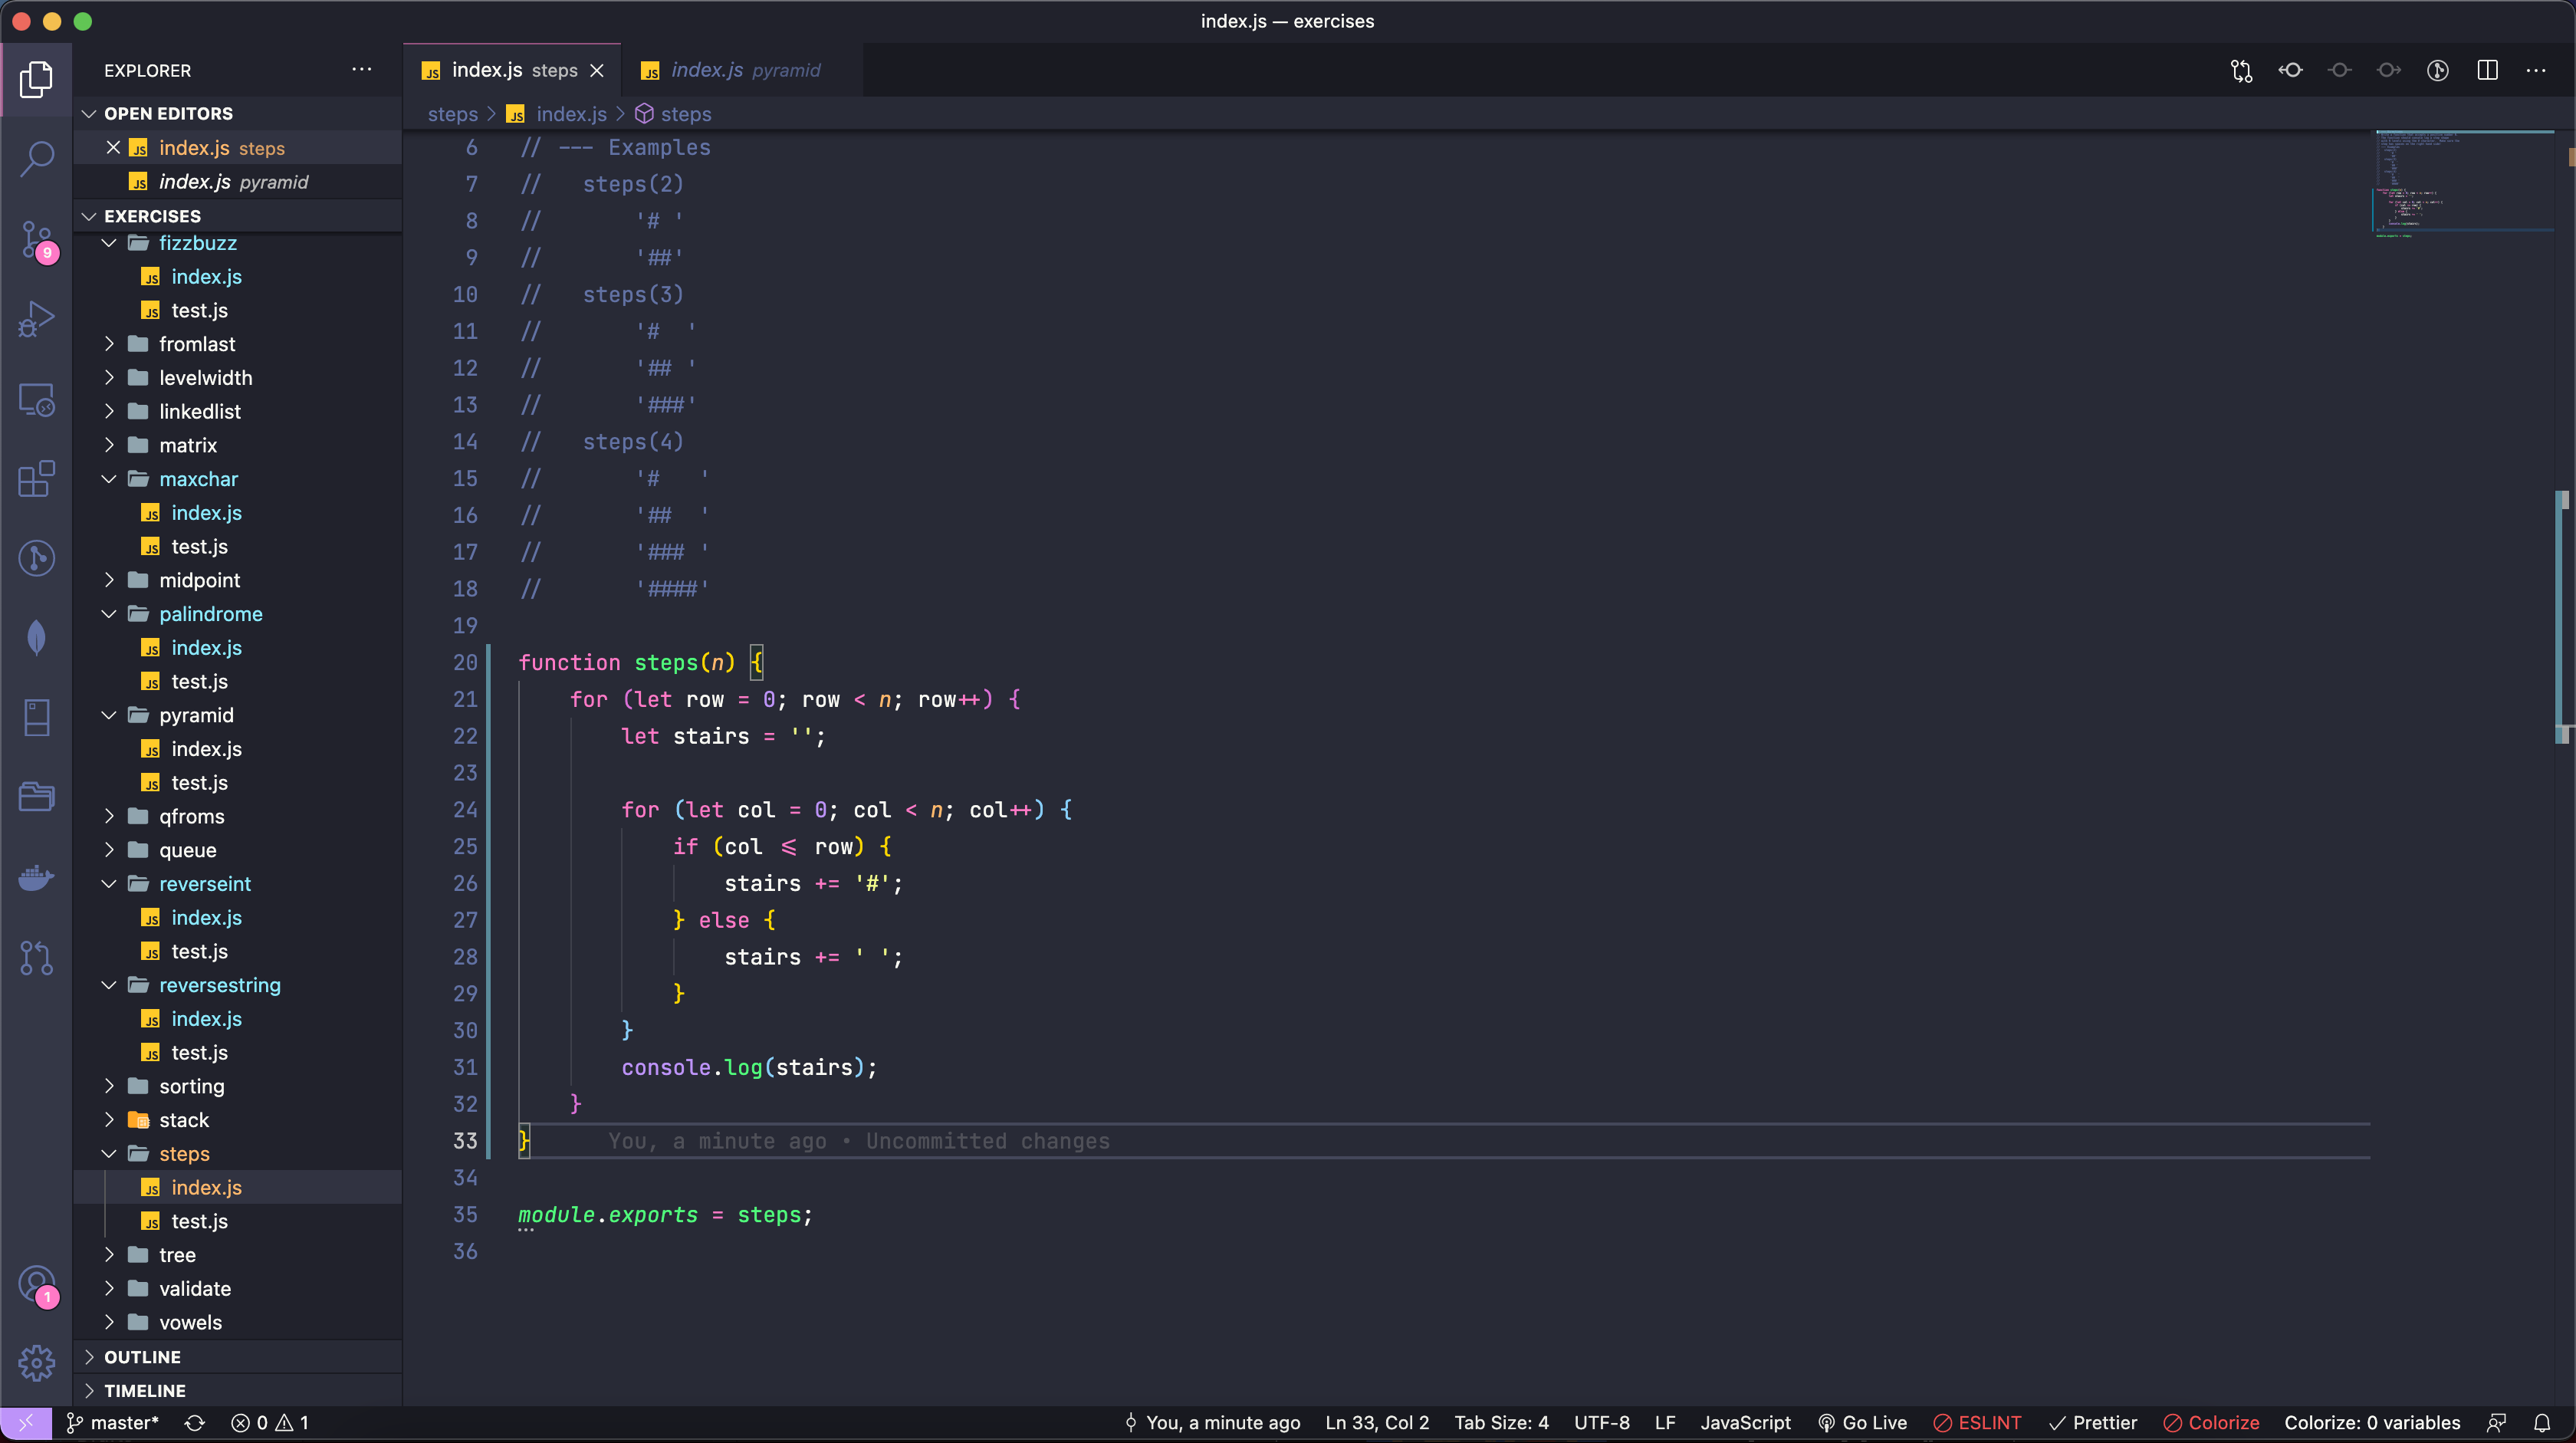Toggle Colorize in the status bar

pos(2211,1423)
